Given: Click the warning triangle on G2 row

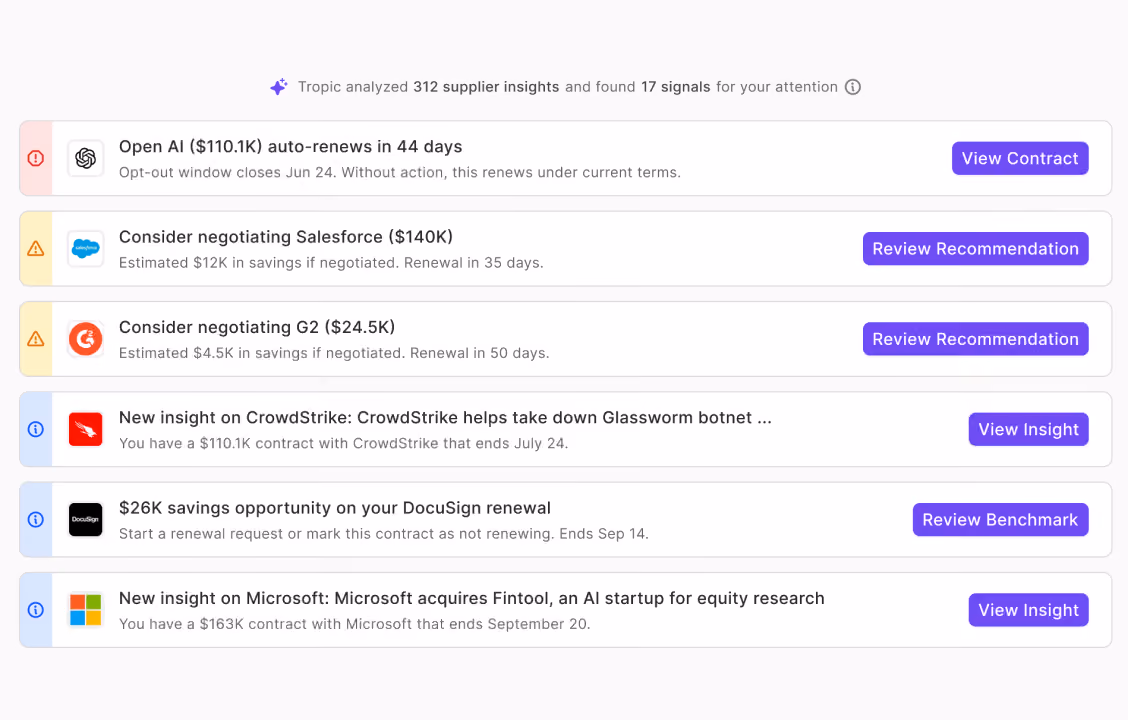Looking at the screenshot, I should coord(35,339).
